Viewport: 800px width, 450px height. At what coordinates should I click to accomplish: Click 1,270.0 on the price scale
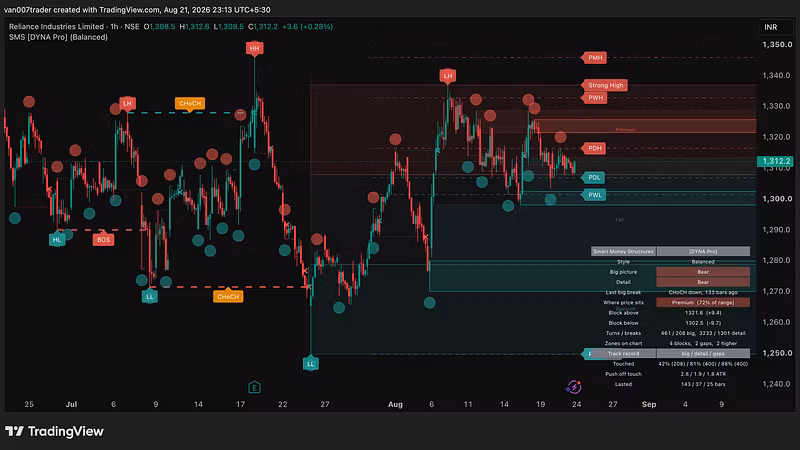point(777,291)
